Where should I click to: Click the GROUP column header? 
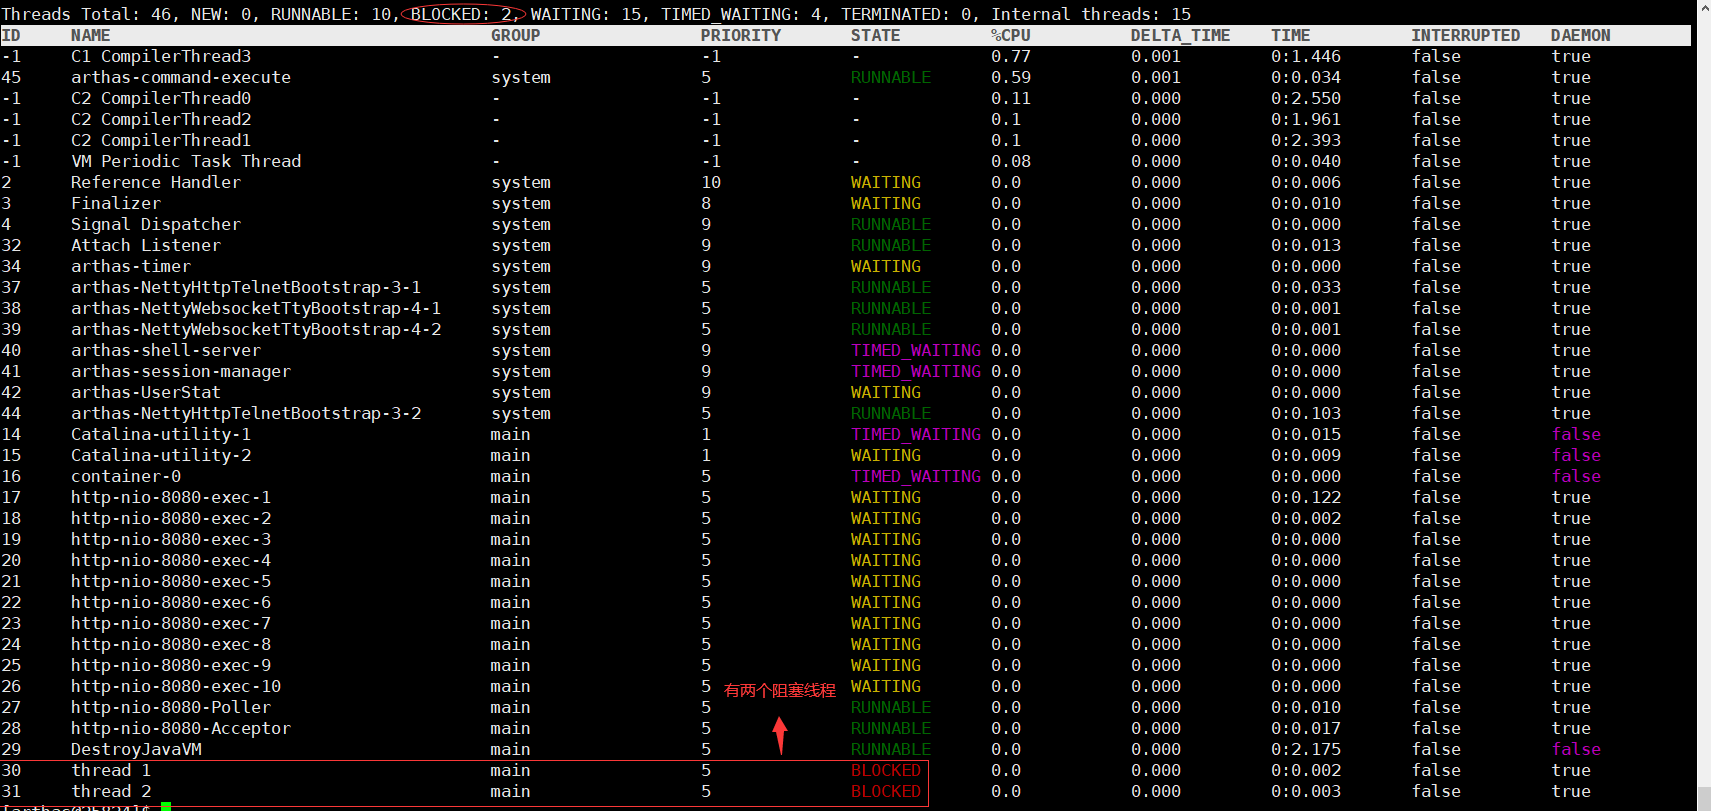click(515, 35)
